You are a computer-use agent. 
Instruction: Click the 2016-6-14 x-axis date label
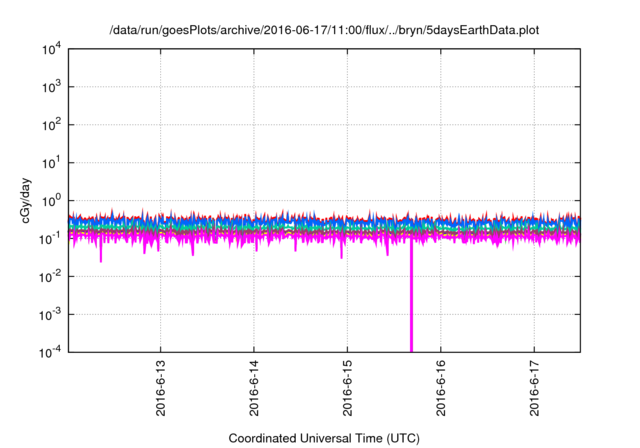(254, 388)
